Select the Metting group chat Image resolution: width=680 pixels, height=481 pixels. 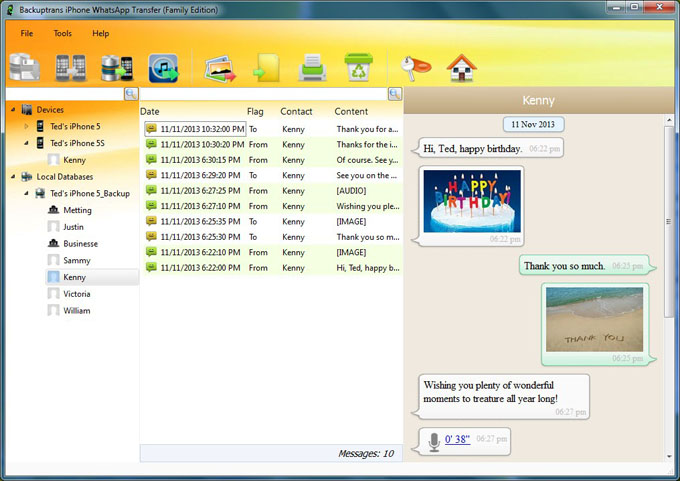pyautogui.click(x=77, y=210)
